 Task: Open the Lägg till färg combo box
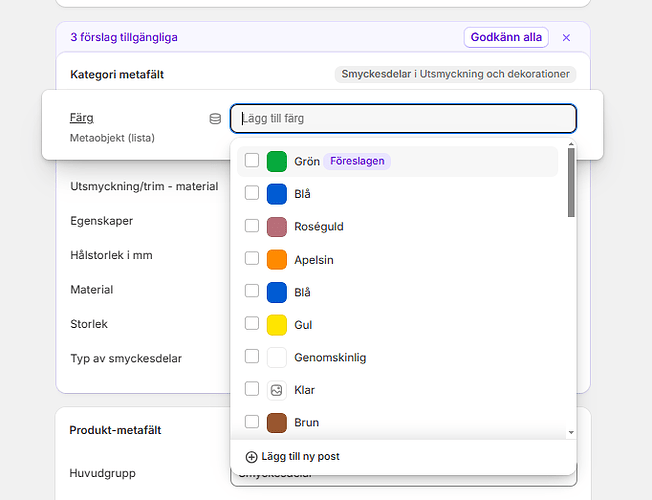click(x=403, y=118)
